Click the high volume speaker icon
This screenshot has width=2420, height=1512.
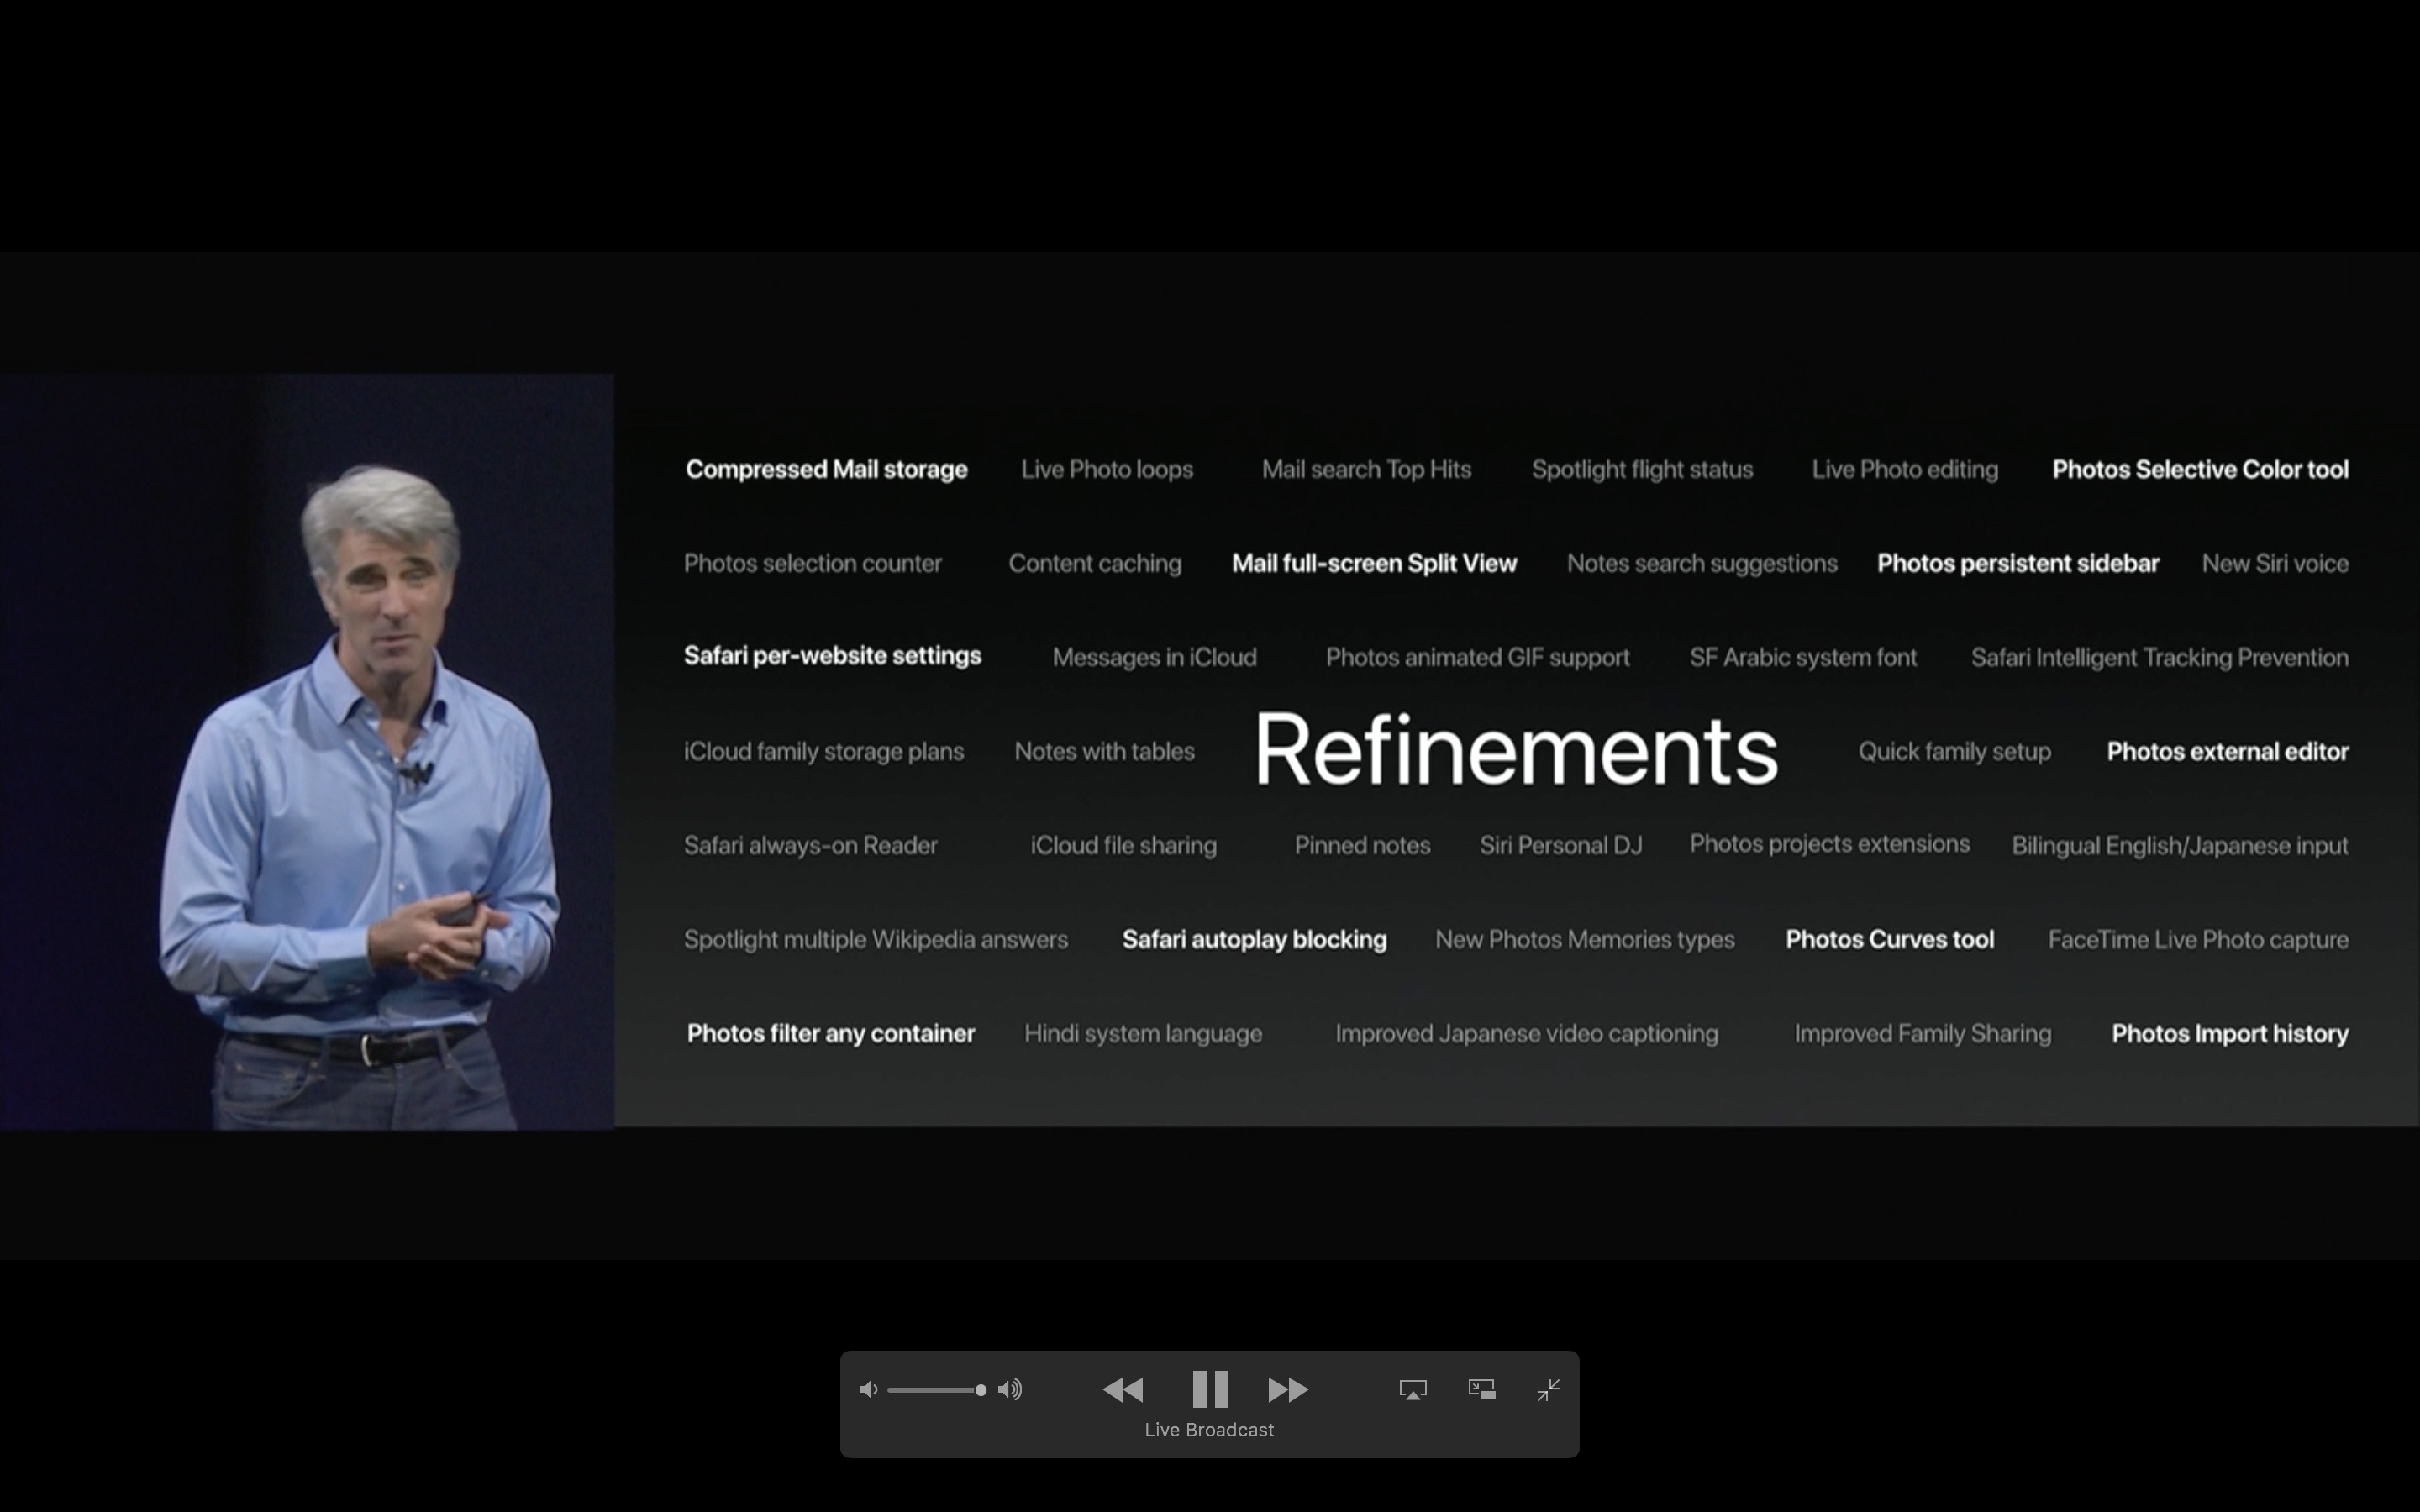[x=1010, y=1389]
